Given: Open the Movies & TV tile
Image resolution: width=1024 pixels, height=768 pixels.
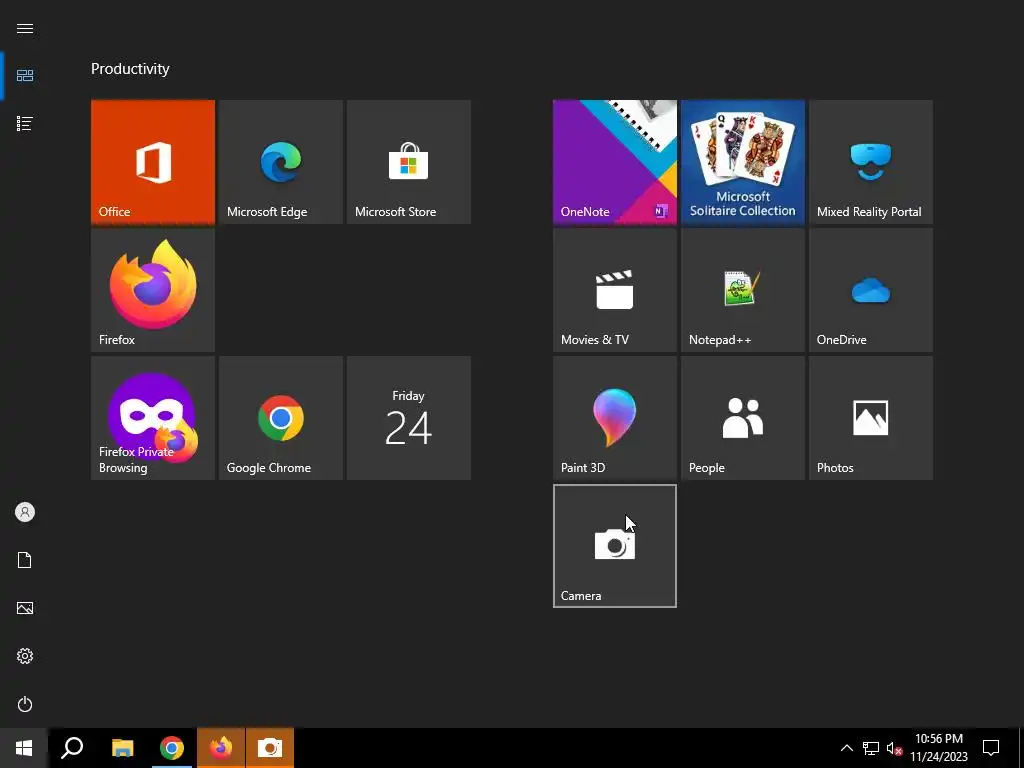Looking at the screenshot, I should click(x=615, y=290).
